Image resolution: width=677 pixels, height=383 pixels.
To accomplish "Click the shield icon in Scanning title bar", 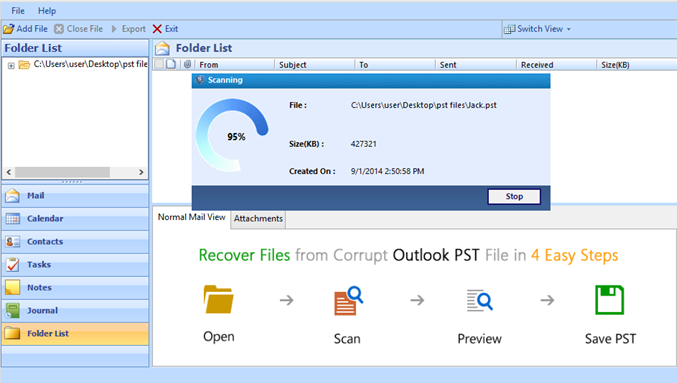I will [199, 80].
